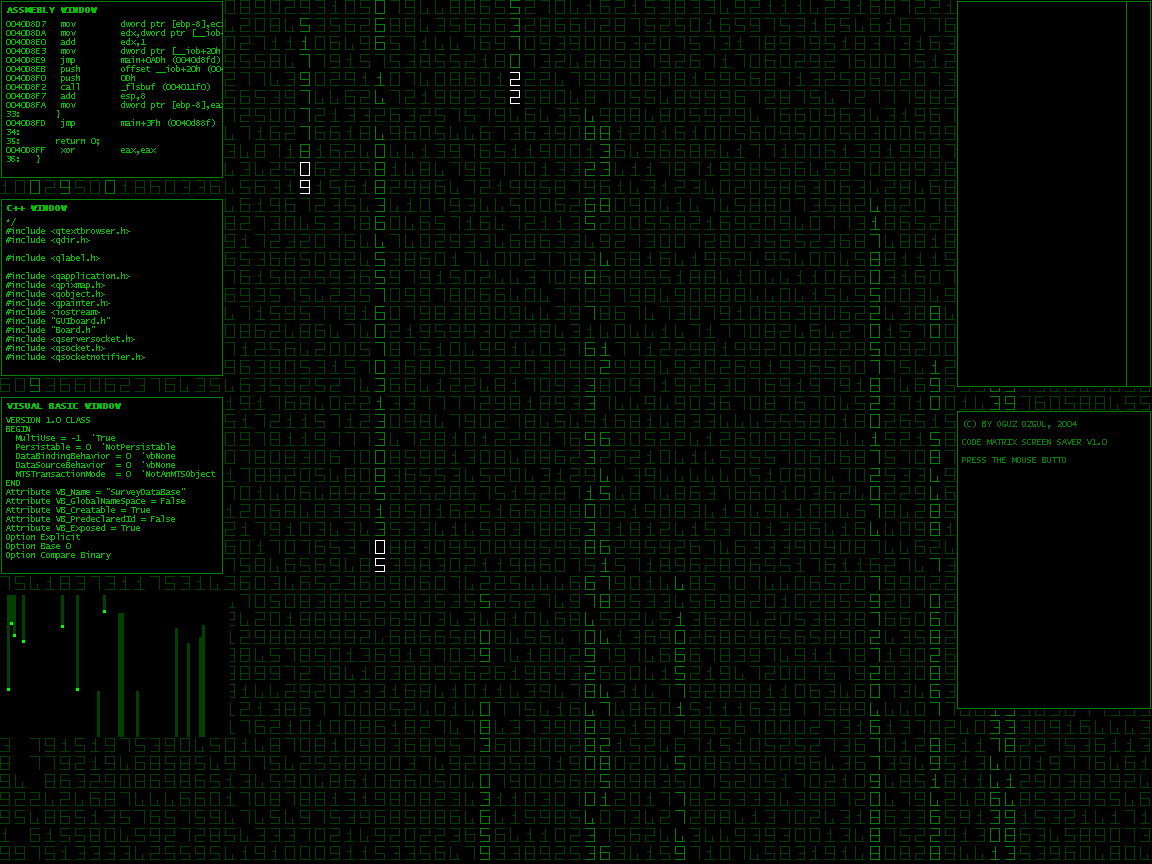Click the 'Option Explicit' line
This screenshot has width=1152, height=864.
click(43, 537)
